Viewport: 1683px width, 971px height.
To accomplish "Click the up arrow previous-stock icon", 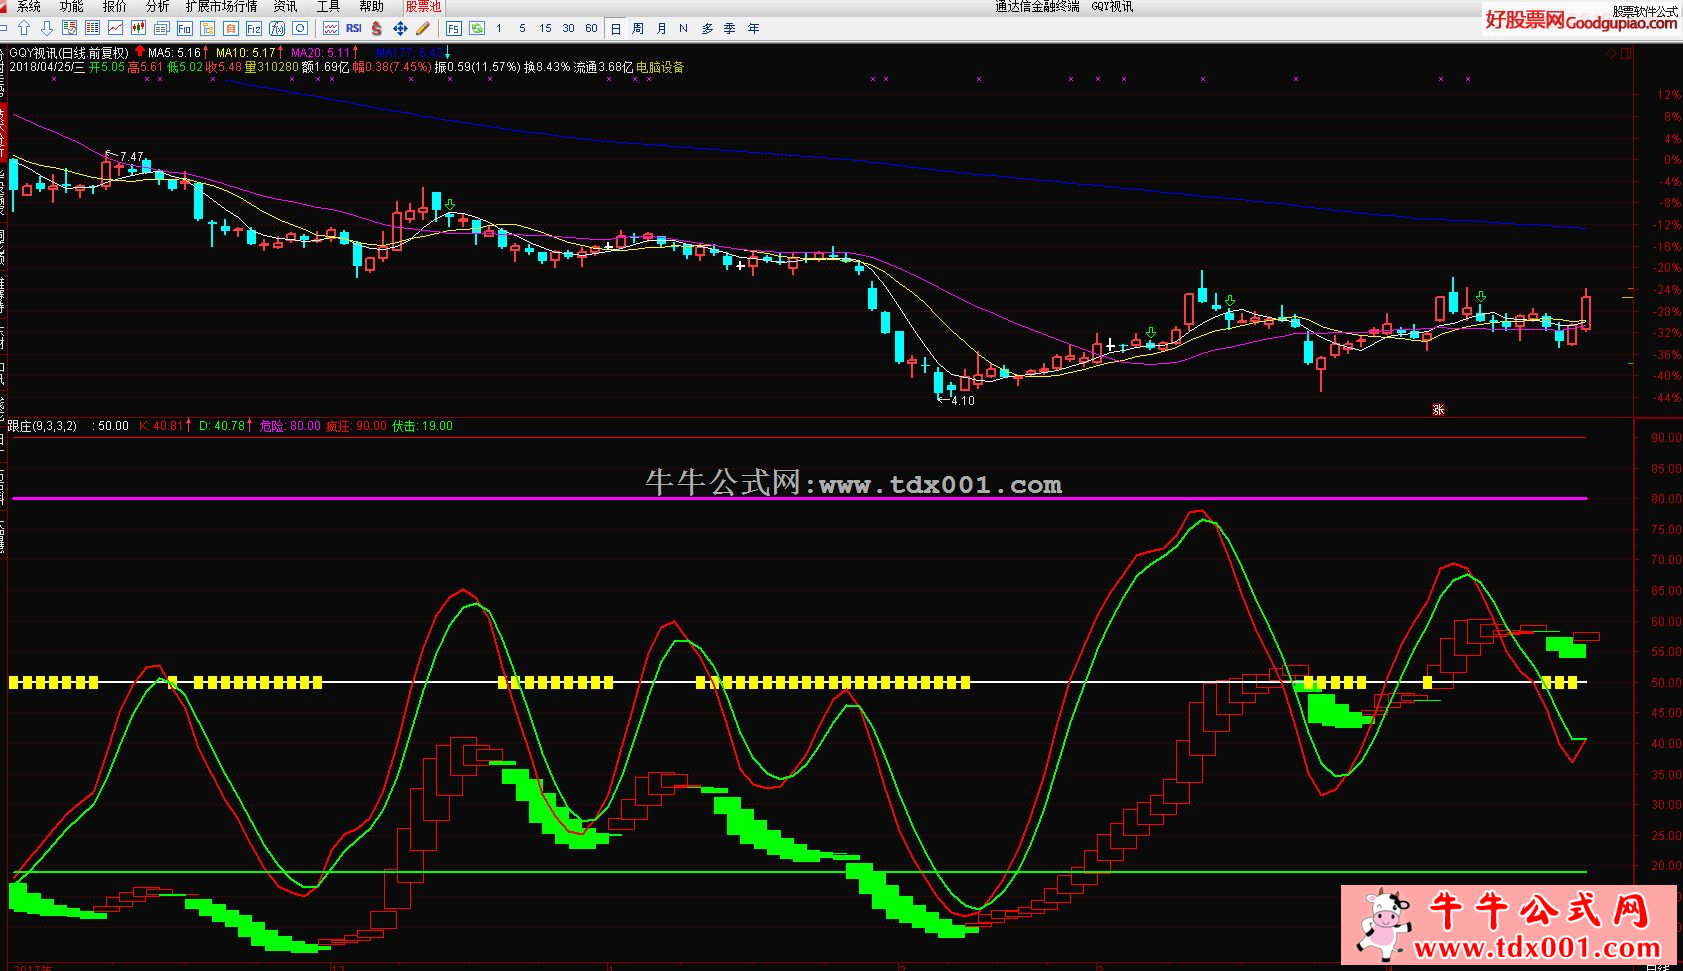I will click(24, 28).
